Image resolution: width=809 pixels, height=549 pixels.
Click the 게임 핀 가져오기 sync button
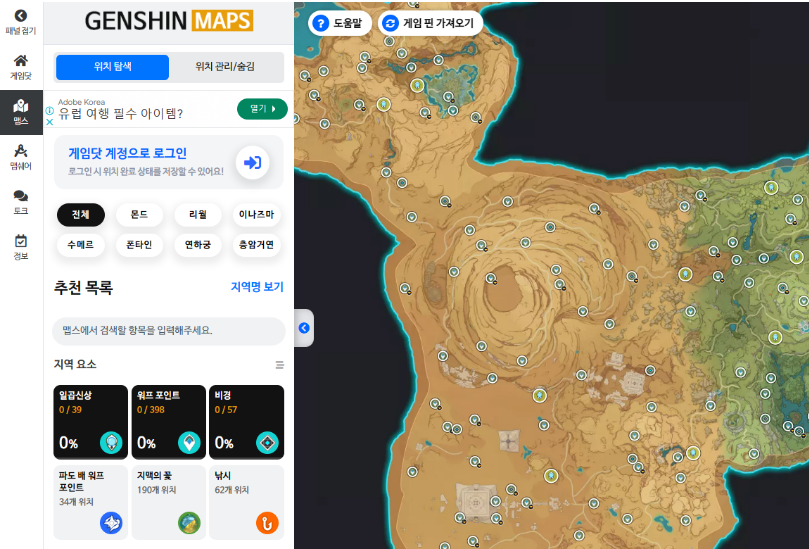[431, 23]
